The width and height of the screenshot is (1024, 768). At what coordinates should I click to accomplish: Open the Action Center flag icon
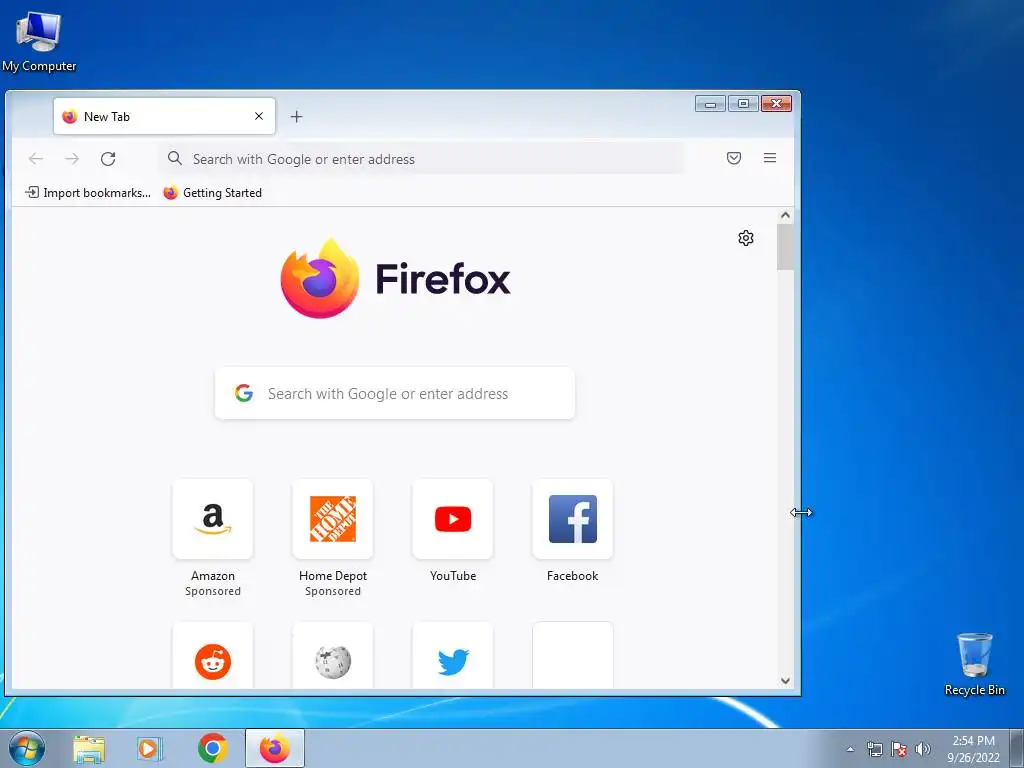899,750
